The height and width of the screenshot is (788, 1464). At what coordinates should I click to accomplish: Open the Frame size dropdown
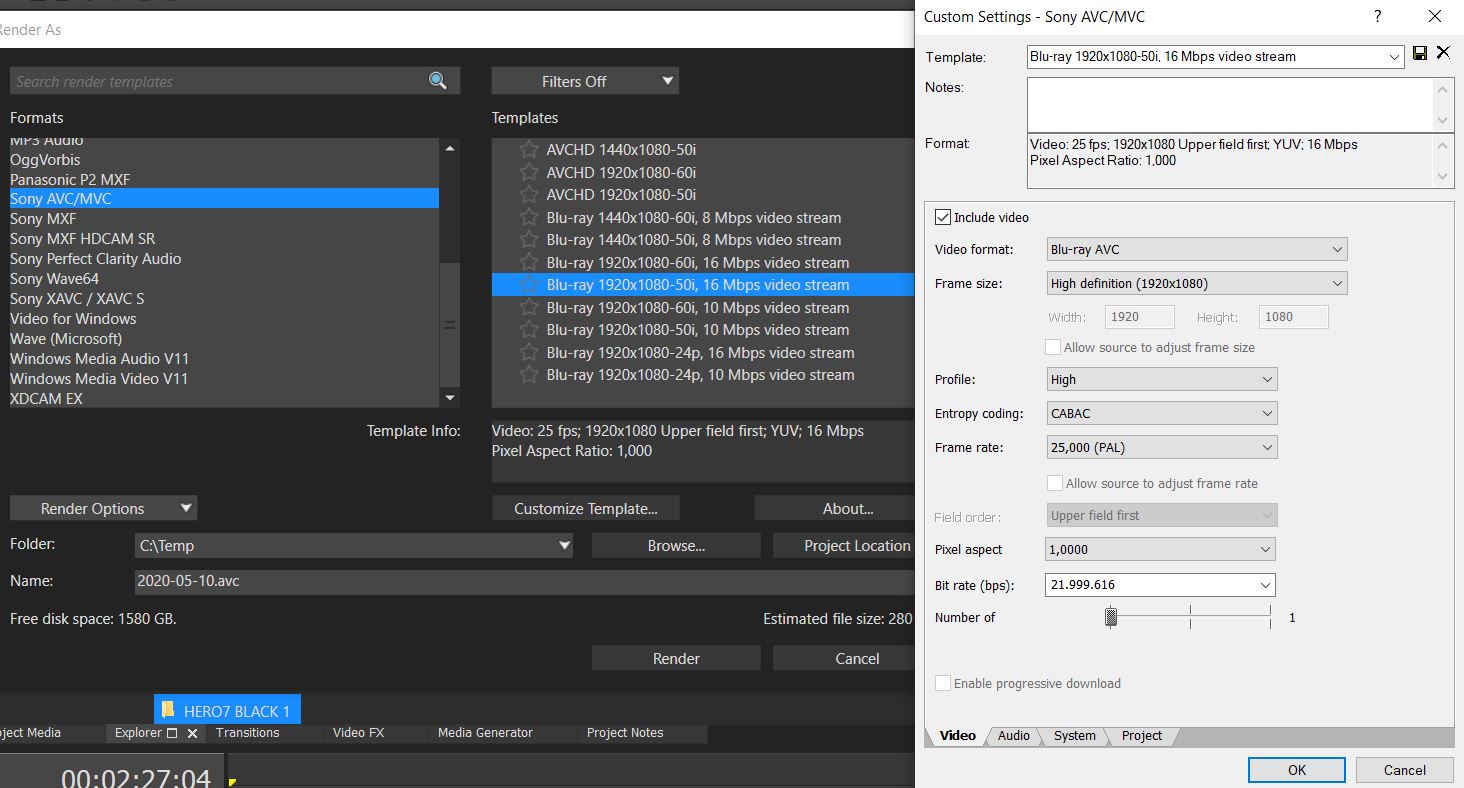tap(1196, 283)
